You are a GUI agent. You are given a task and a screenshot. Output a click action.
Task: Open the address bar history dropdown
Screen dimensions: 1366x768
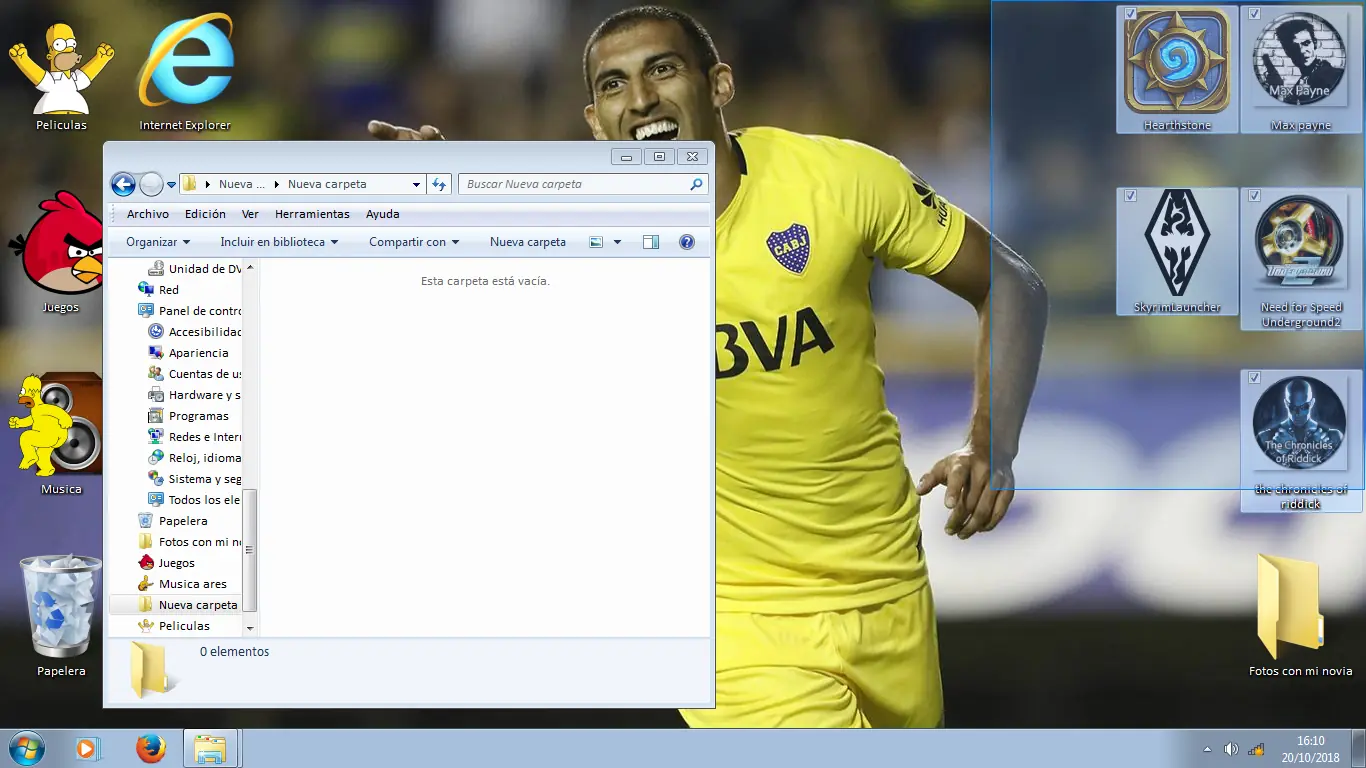[416, 184]
